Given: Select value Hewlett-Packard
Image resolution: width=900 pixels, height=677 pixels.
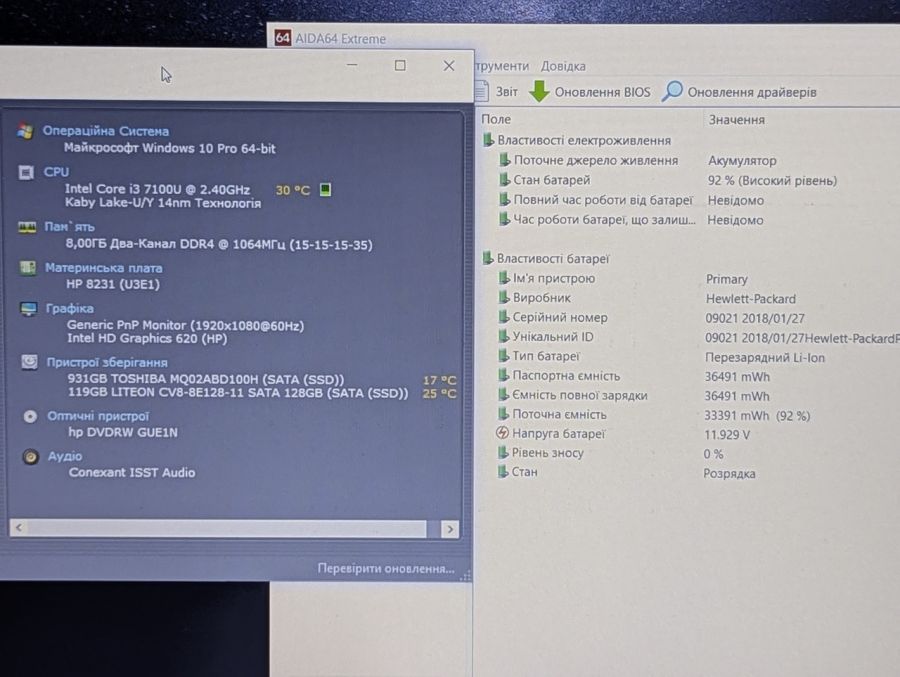Looking at the screenshot, I should 751,299.
